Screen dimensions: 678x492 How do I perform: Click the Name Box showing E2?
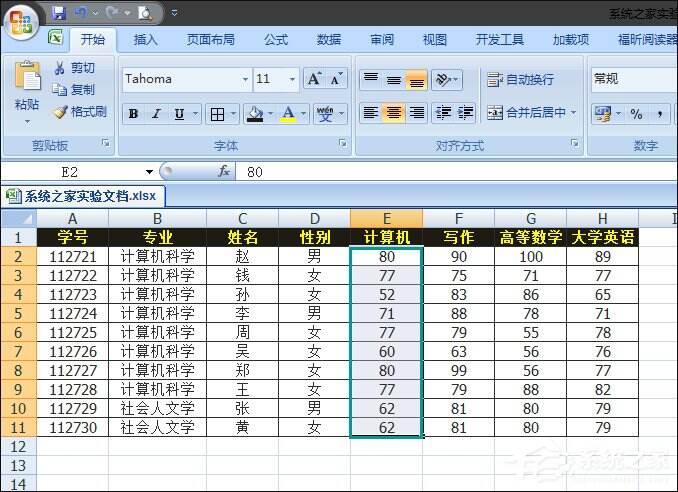point(71,172)
